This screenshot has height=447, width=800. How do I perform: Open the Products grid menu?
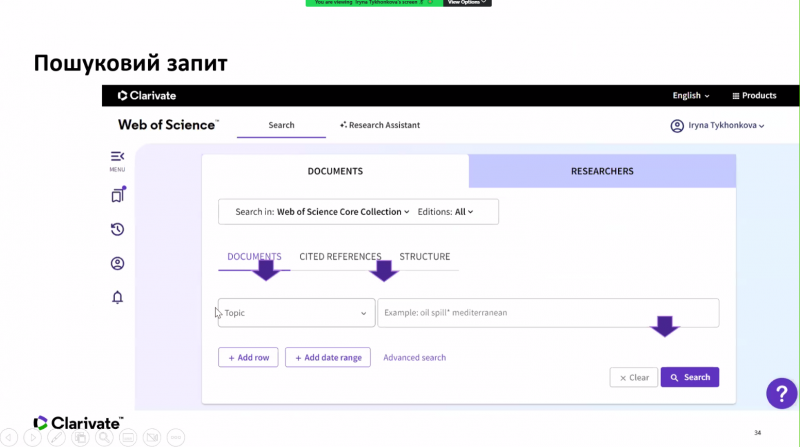click(x=754, y=95)
